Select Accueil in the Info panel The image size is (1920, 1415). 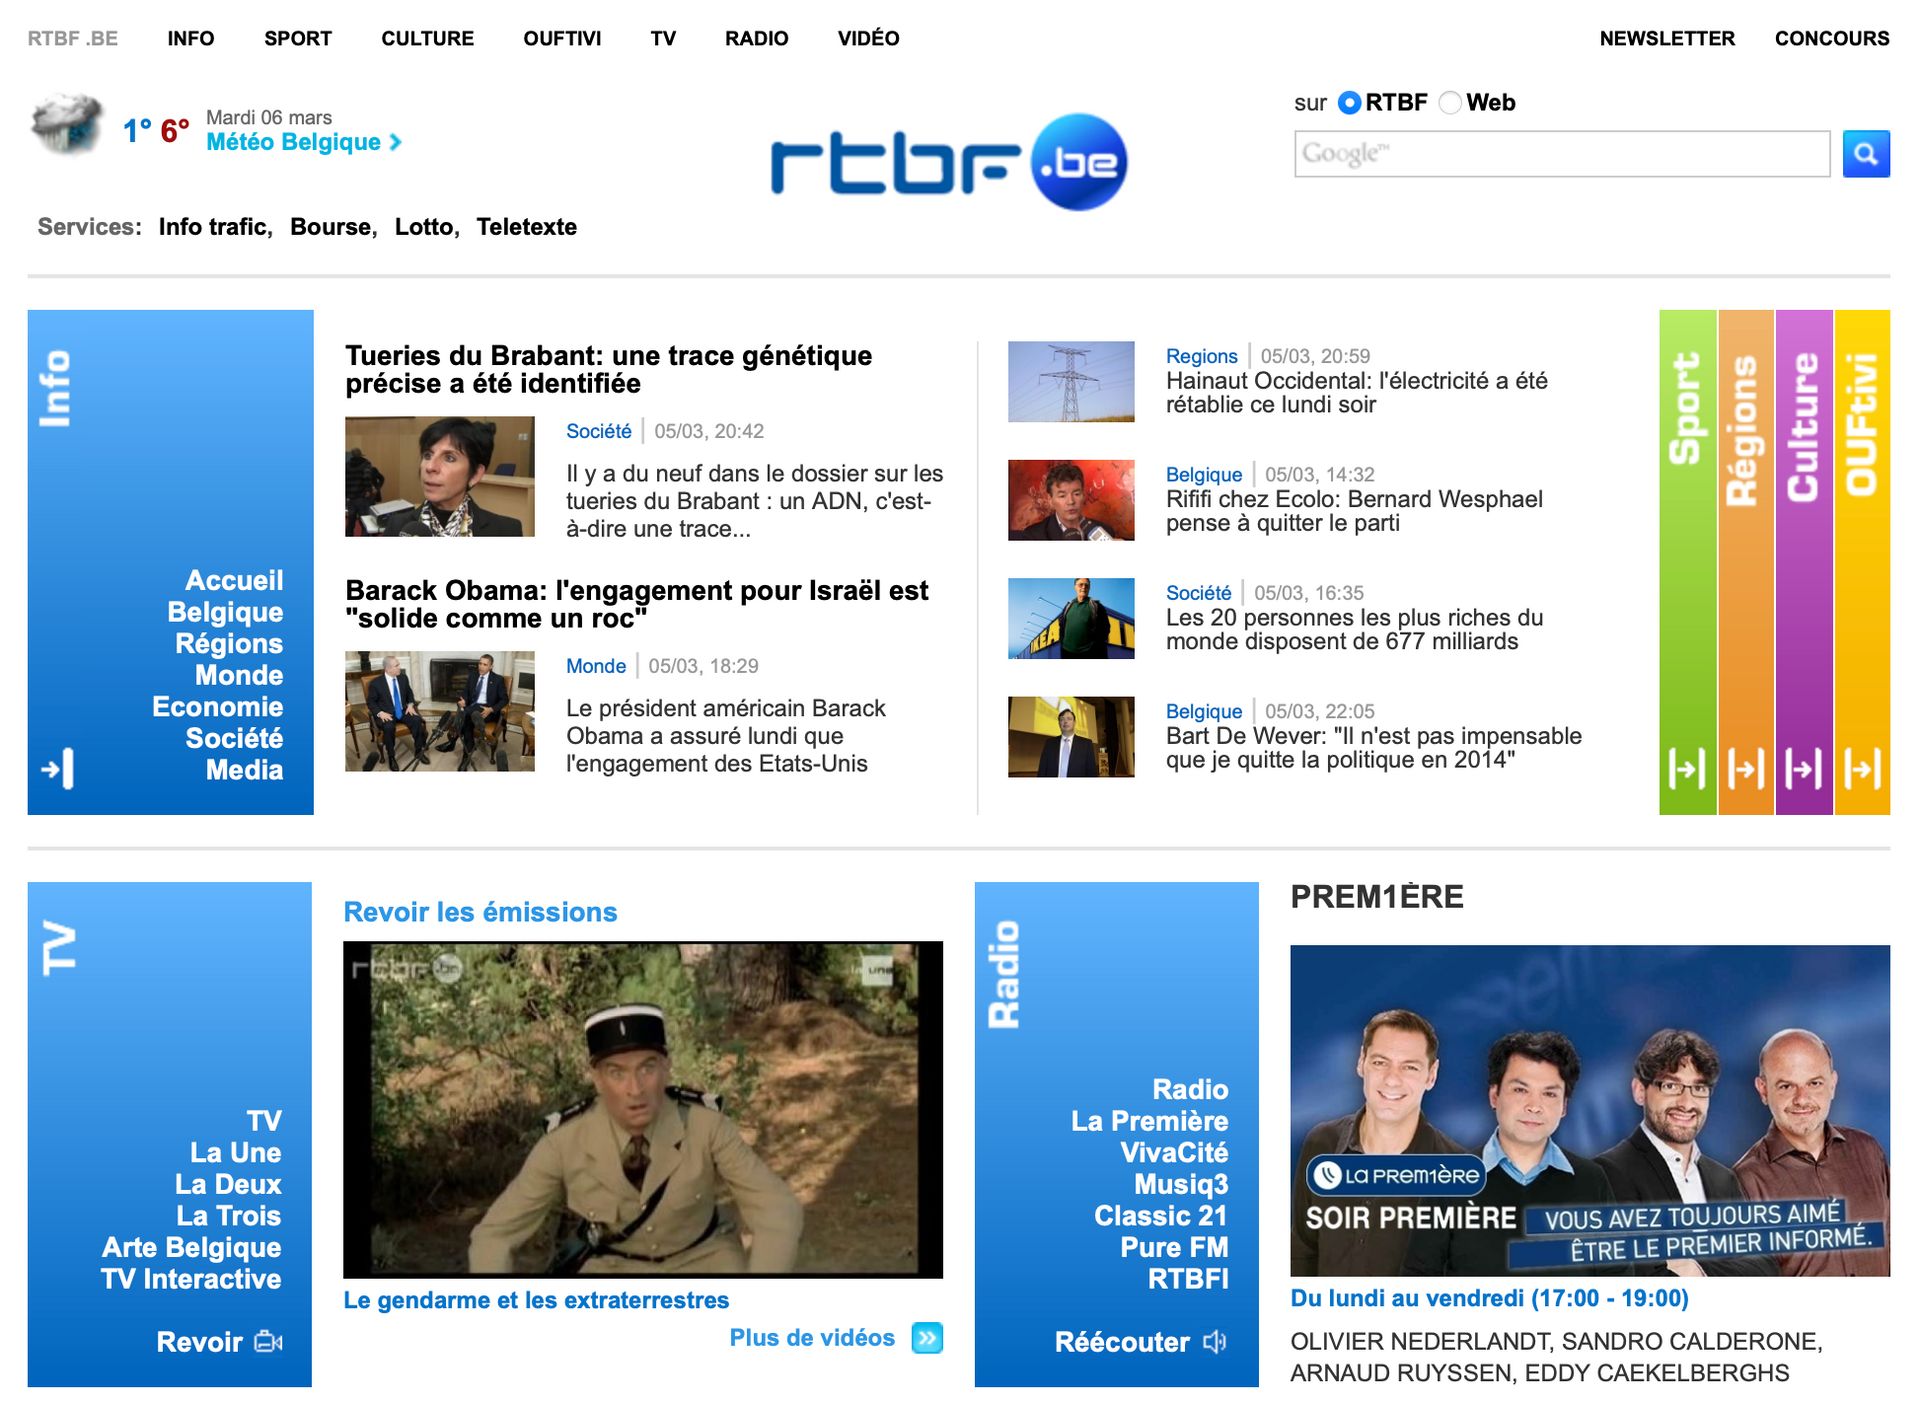pyautogui.click(x=234, y=581)
